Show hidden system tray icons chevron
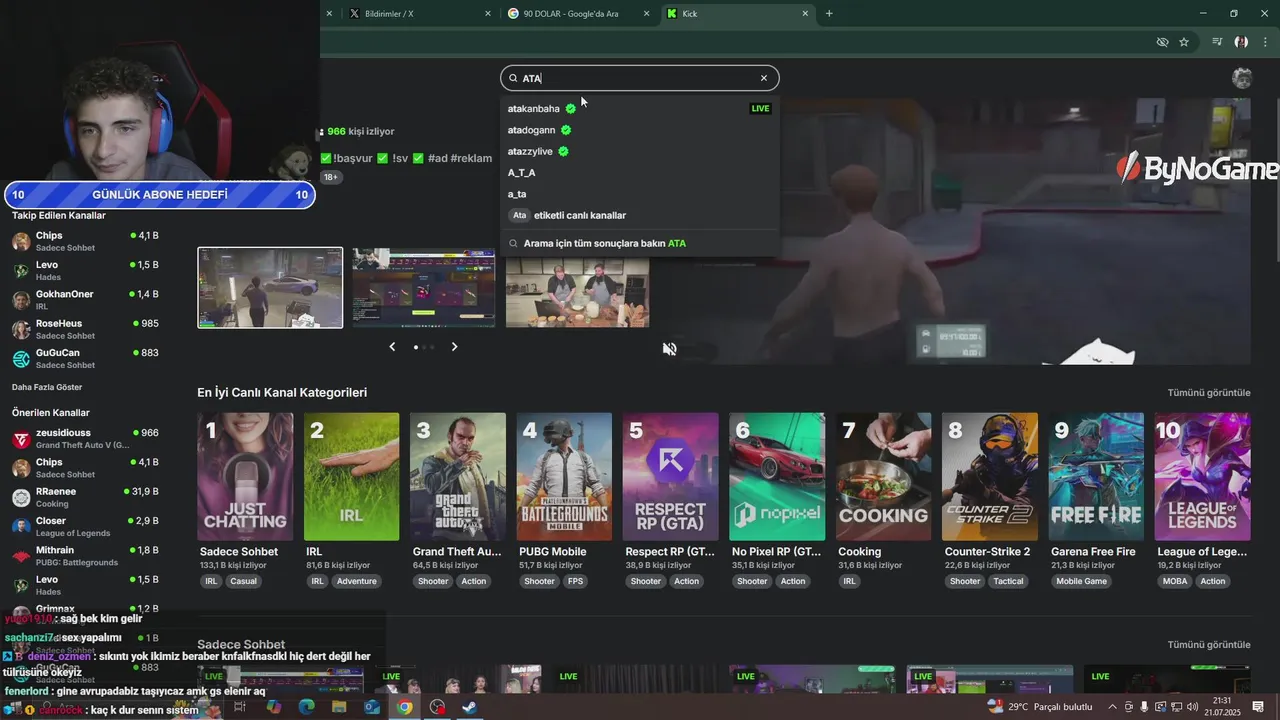Image resolution: width=1280 pixels, height=720 pixels. click(1112, 707)
